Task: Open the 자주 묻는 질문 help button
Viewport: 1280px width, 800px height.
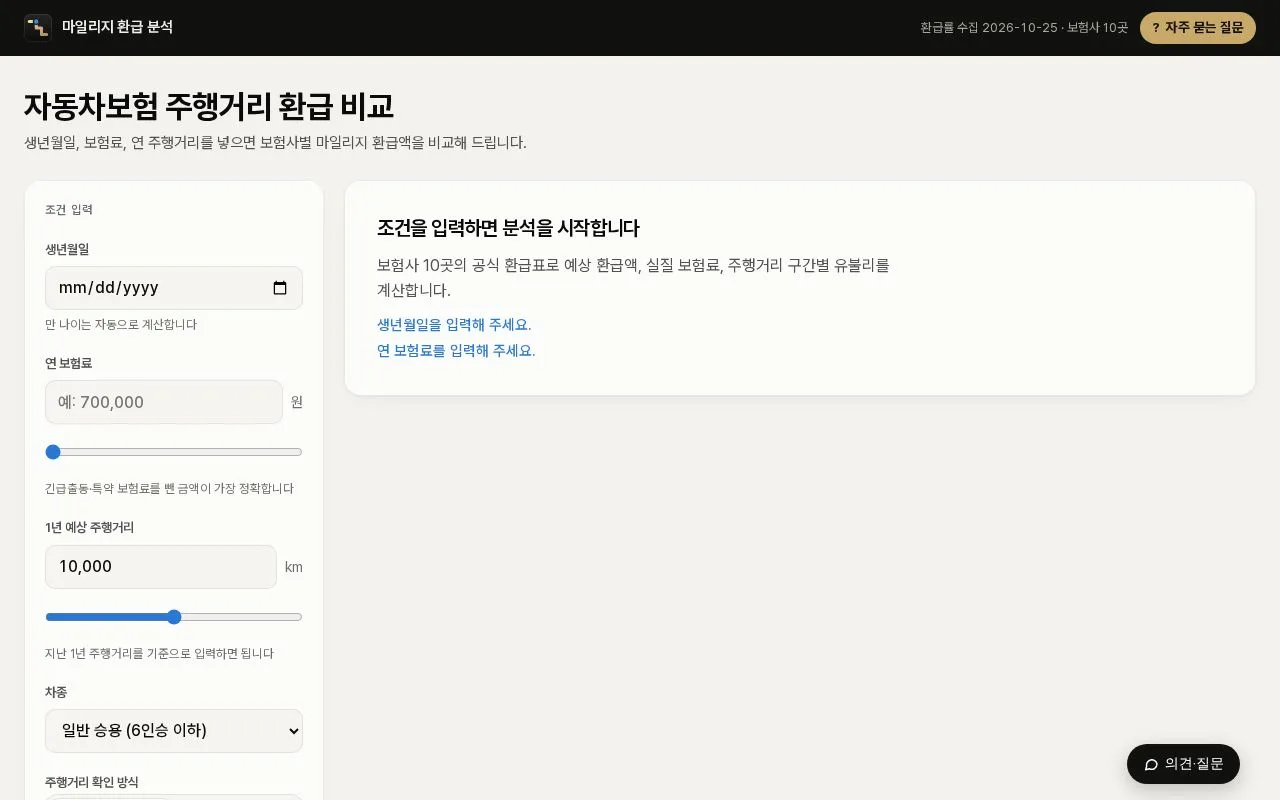Action: point(1198,28)
